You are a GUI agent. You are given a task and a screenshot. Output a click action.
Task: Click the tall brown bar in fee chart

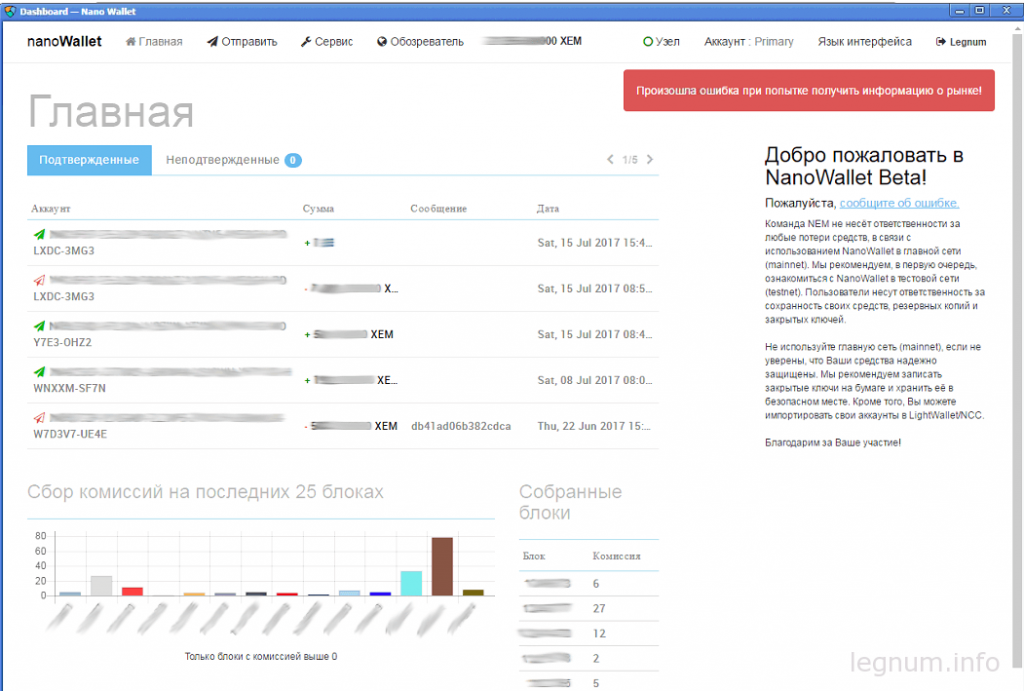[x=442, y=566]
